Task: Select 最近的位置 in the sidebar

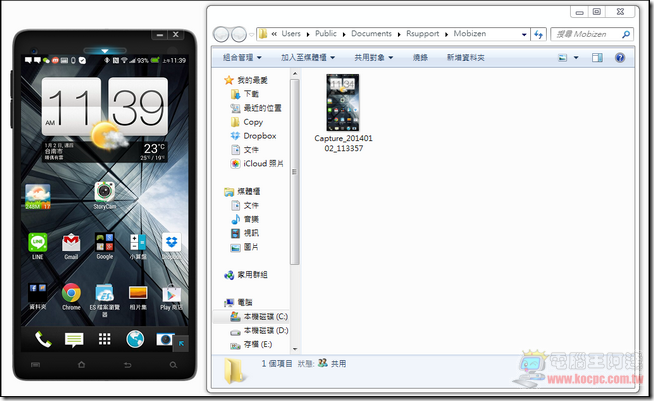Action: point(256,108)
